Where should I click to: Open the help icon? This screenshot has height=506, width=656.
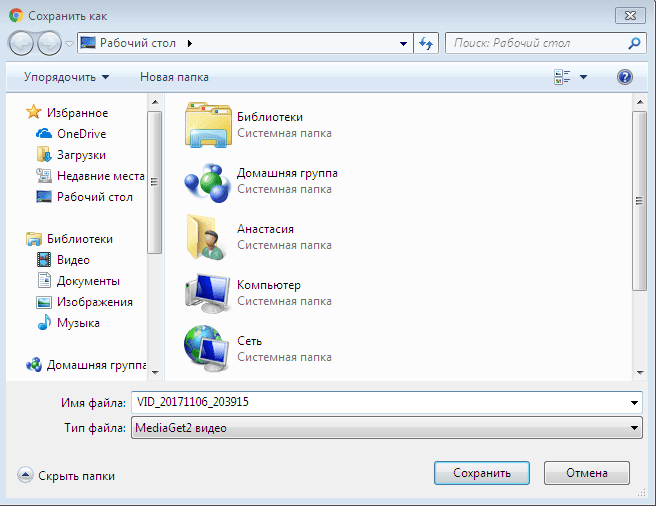point(624,77)
